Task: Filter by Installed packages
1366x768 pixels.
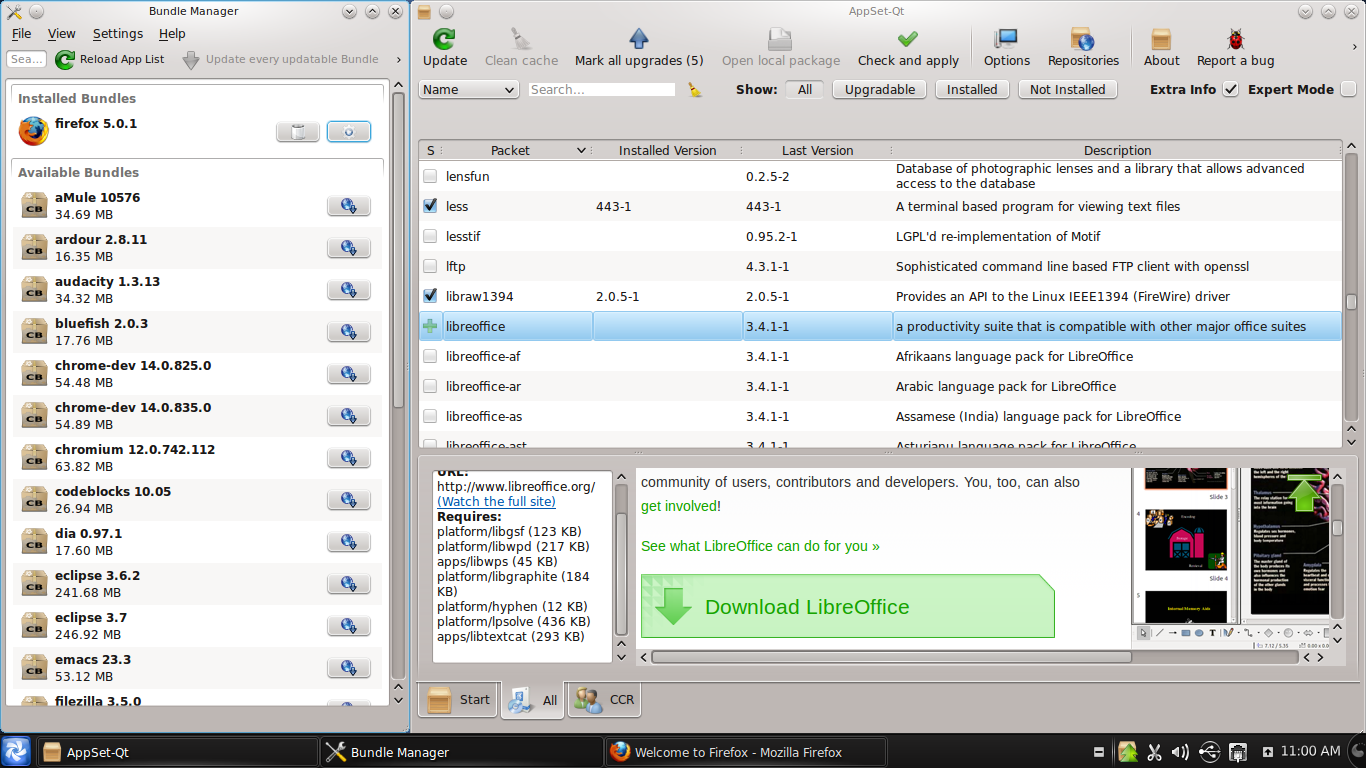Action: pyautogui.click(x=972, y=89)
